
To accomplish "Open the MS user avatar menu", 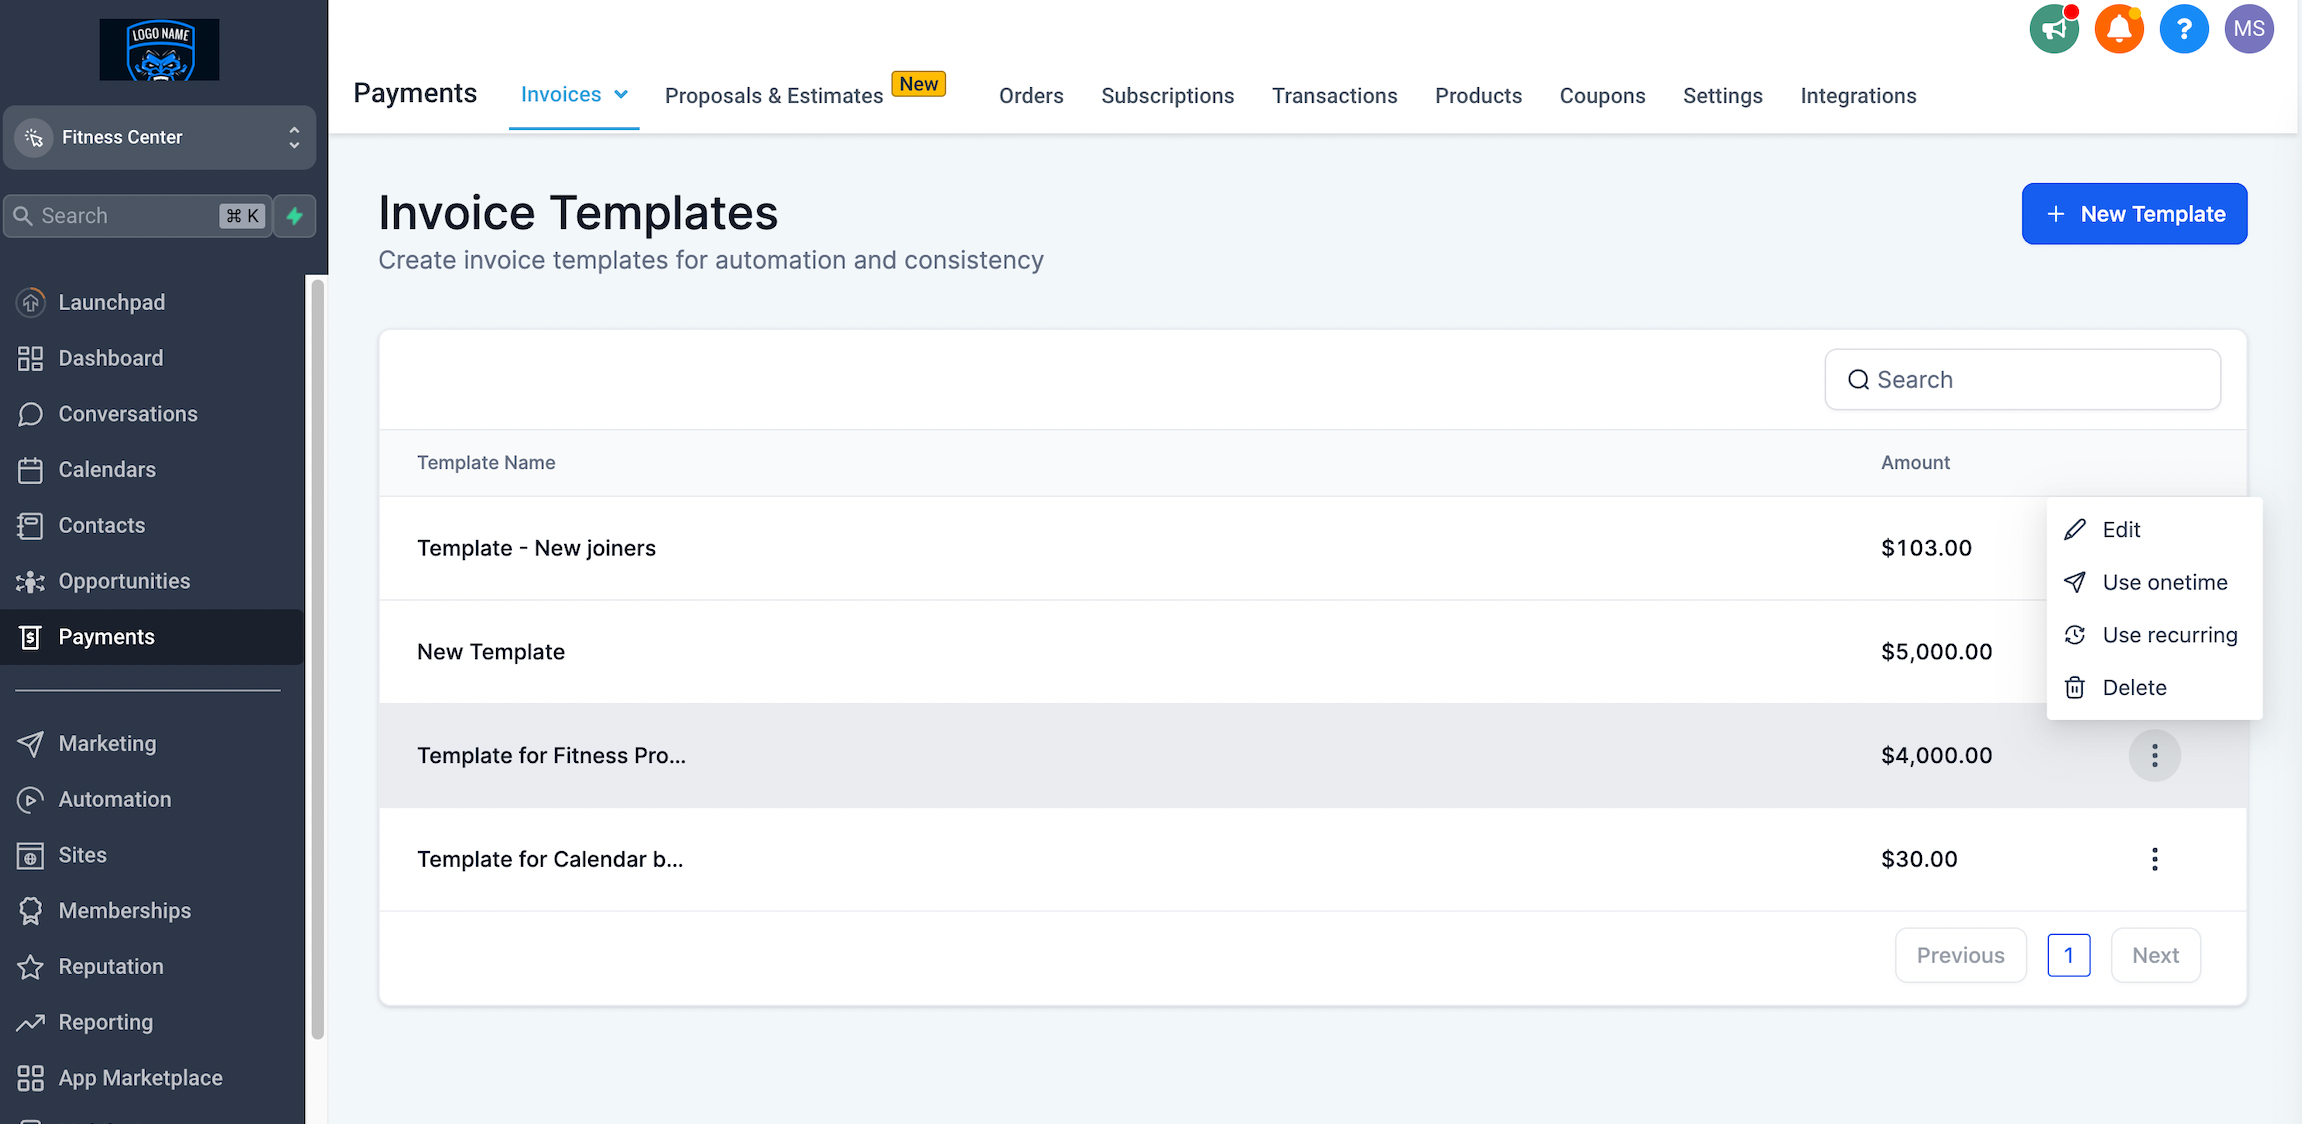I will point(2249,29).
